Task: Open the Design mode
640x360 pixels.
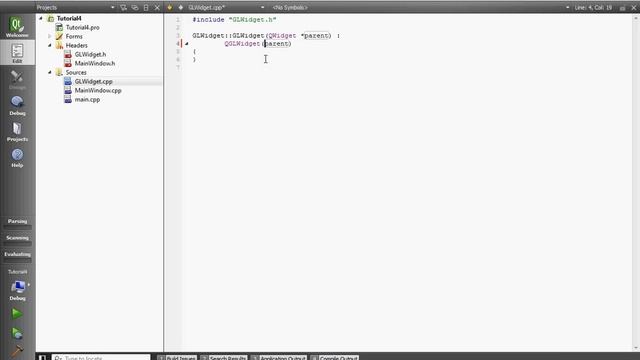Action: [17, 80]
